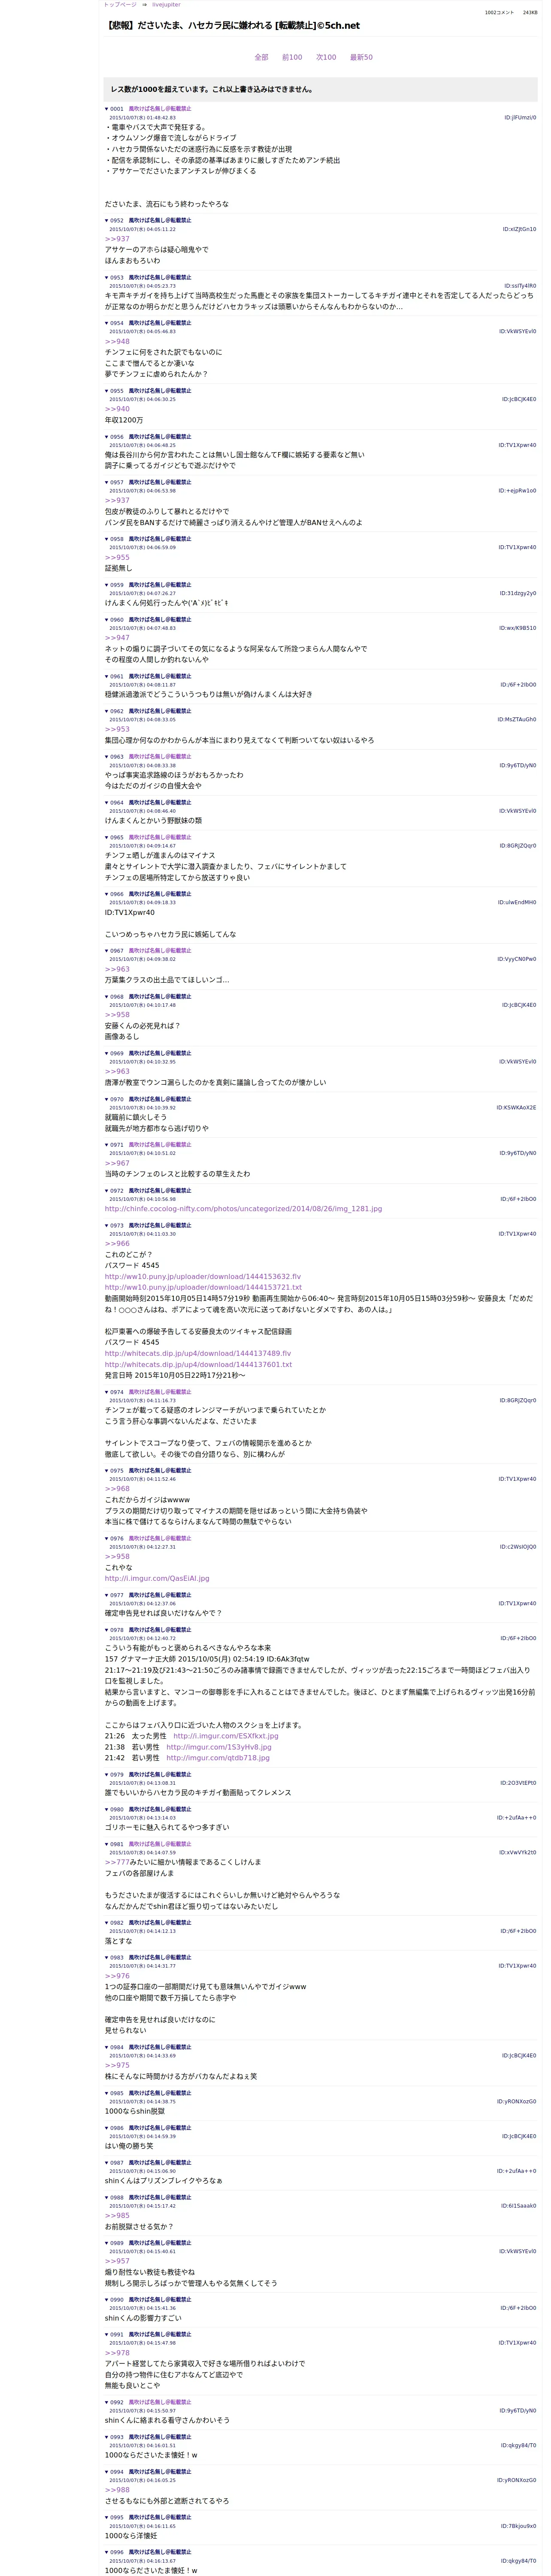Follow anchor >>978 in post 0991

pyautogui.click(x=117, y=2353)
